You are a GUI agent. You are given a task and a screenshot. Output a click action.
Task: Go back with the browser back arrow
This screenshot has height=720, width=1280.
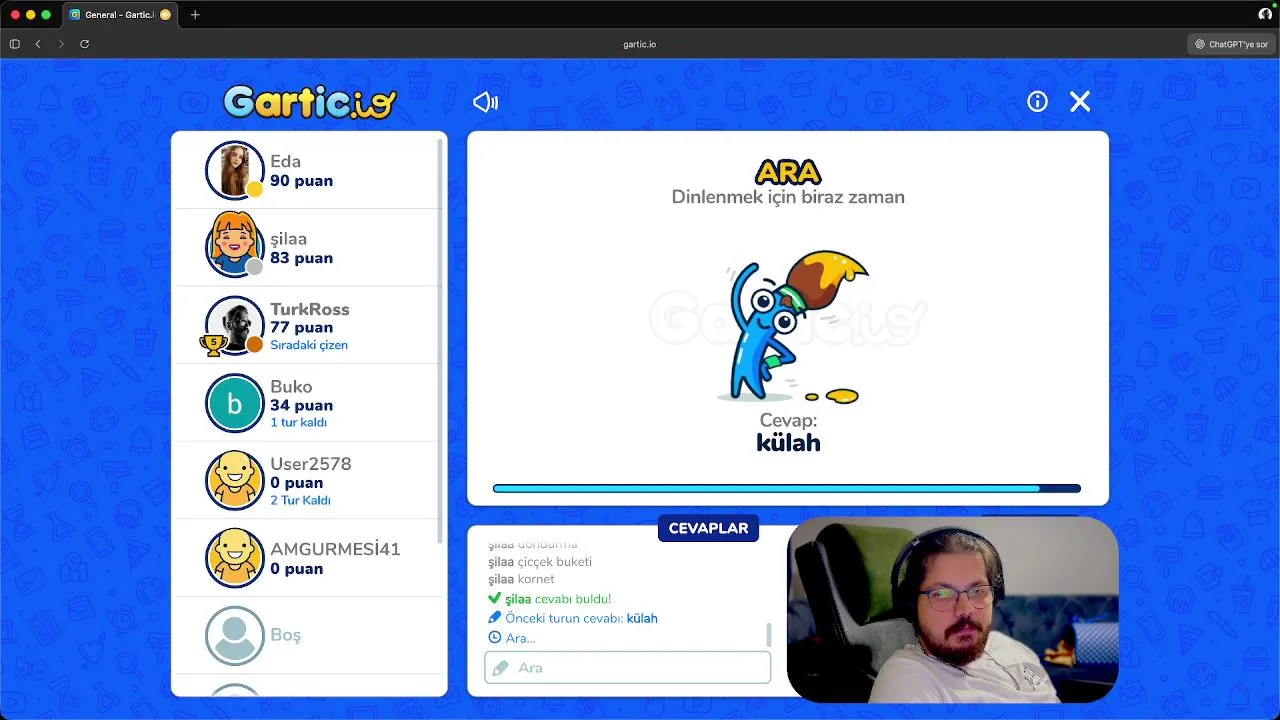38,44
